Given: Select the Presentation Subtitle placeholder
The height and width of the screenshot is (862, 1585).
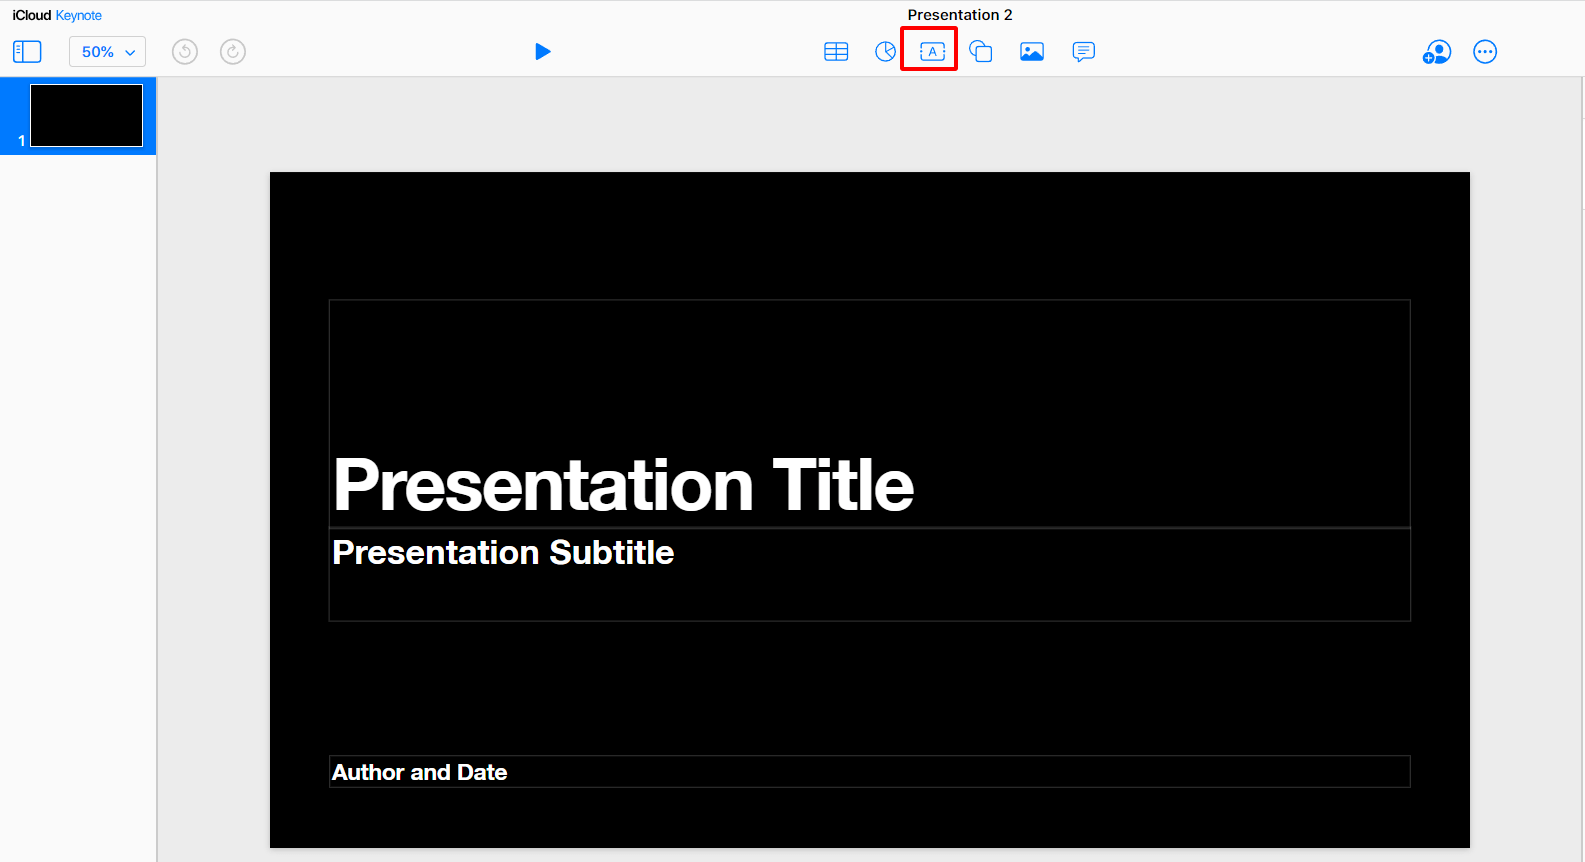Looking at the screenshot, I should click(x=503, y=553).
